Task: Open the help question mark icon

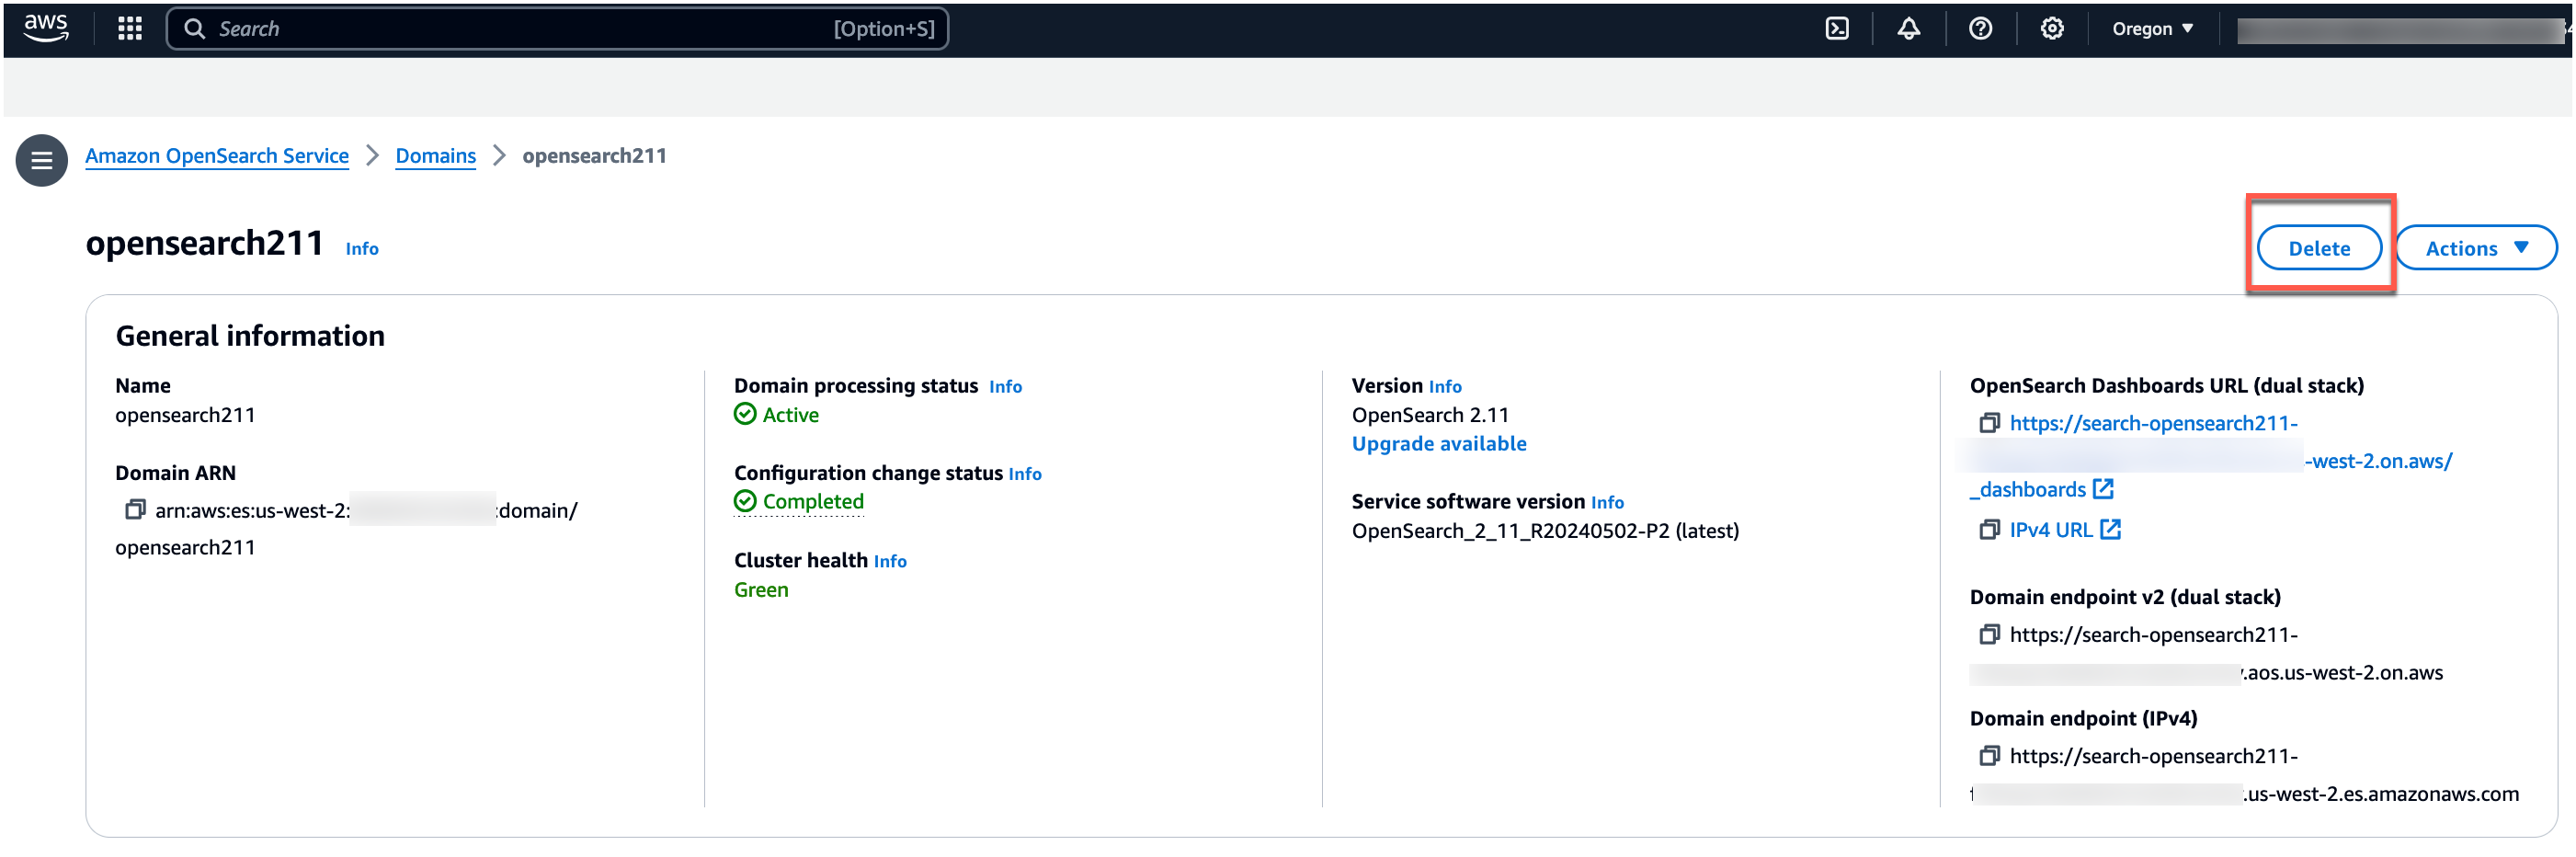Action: pyautogui.click(x=1980, y=28)
